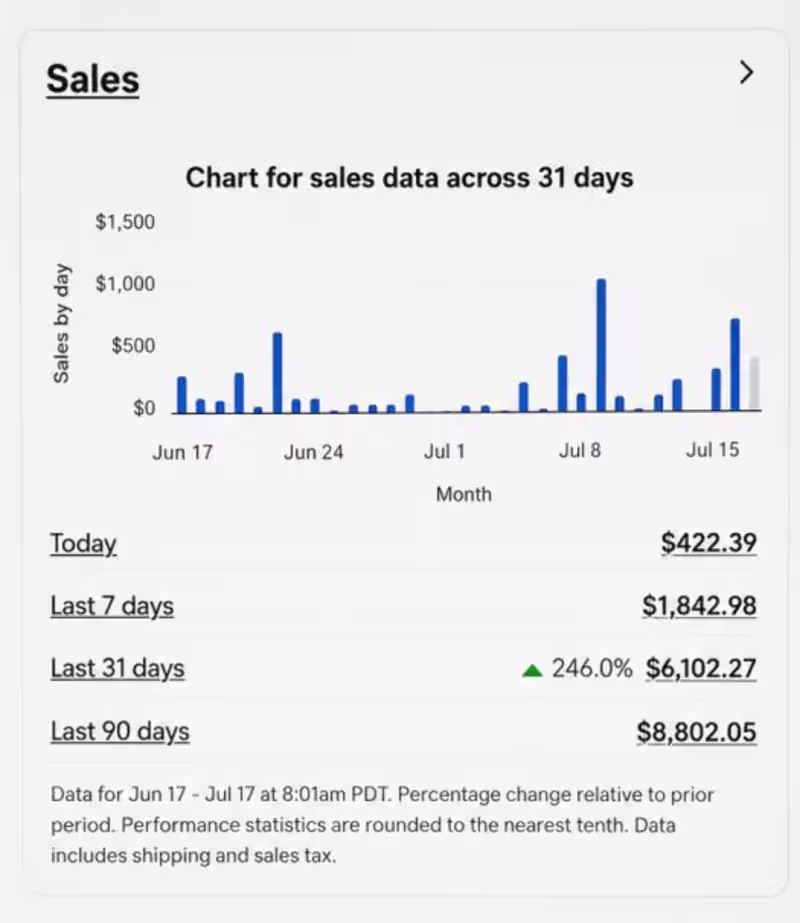Select the $6,102.27 amount
Viewport: 800px width, 923px height.
(701, 668)
